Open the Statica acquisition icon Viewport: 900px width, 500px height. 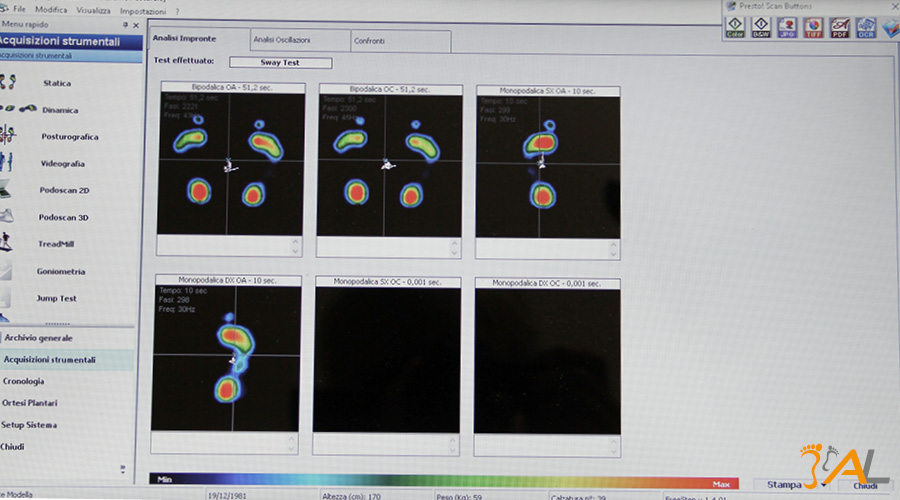click(x=9, y=82)
